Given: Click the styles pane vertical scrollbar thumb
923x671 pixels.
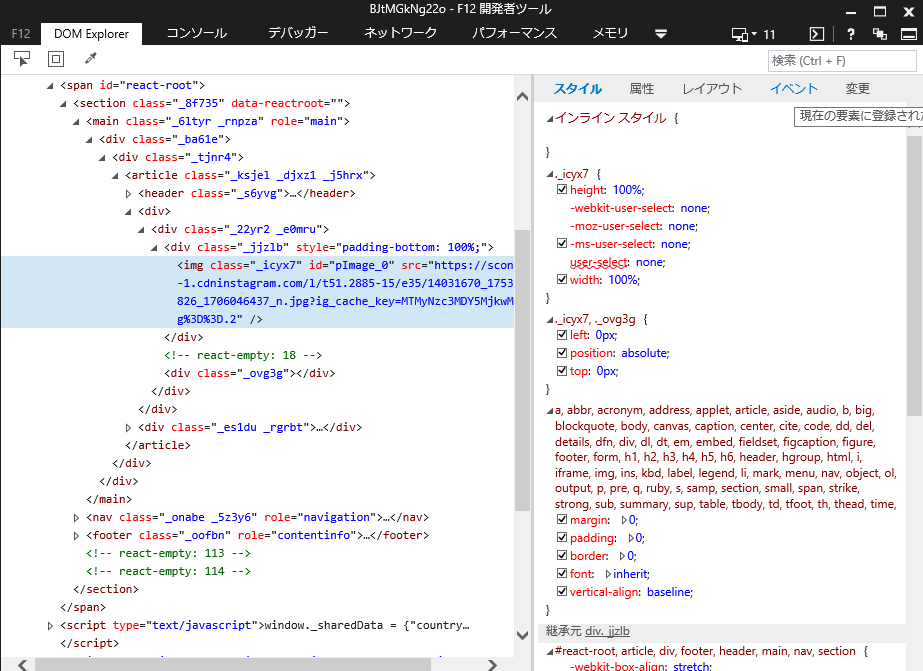Looking at the screenshot, I should pyautogui.click(x=914, y=275).
